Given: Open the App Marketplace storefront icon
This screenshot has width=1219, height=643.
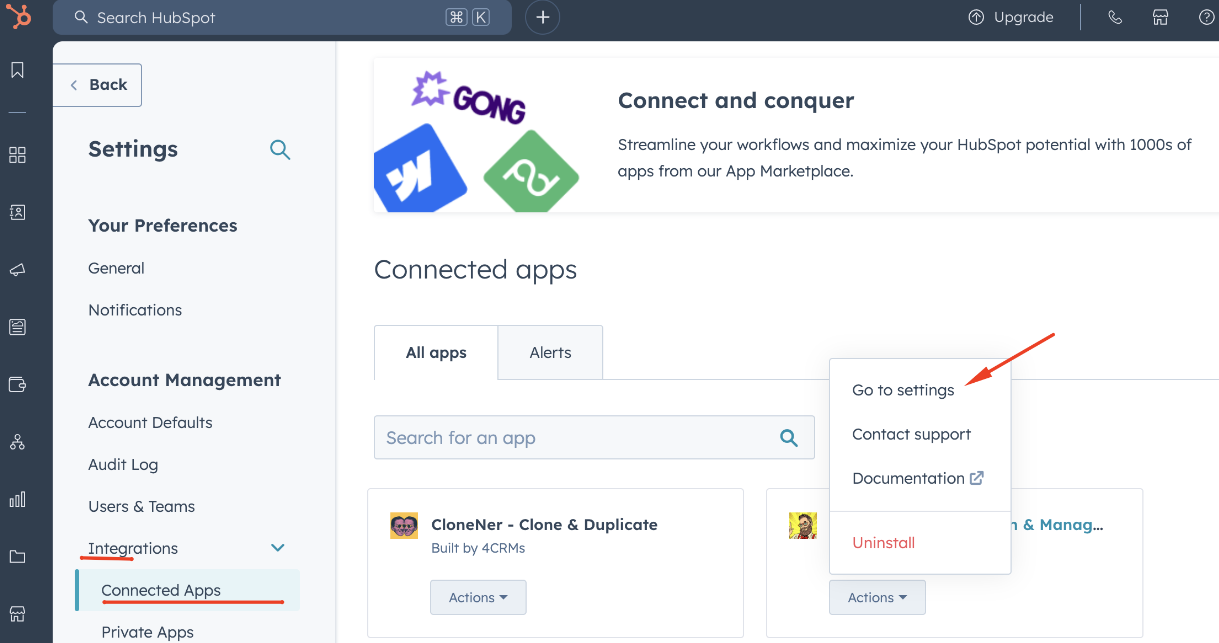Looking at the screenshot, I should [1160, 17].
